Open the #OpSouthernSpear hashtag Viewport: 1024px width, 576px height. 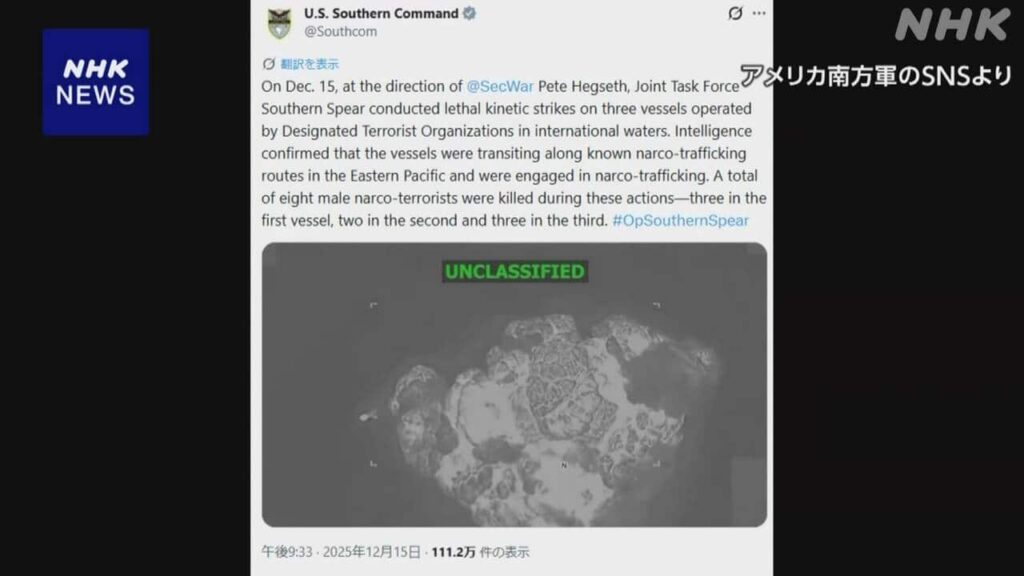point(680,221)
